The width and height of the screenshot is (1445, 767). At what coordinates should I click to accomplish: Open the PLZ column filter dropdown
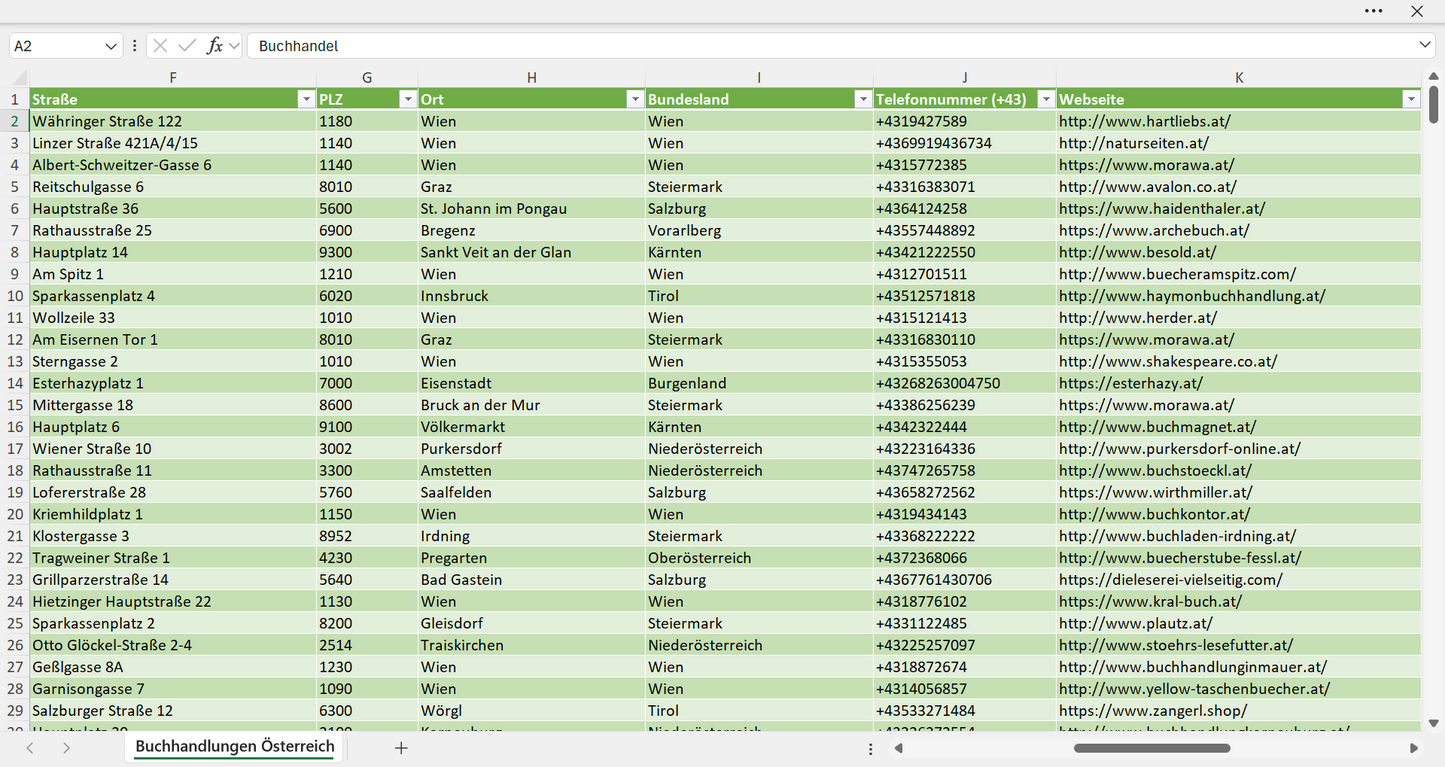pyautogui.click(x=408, y=99)
